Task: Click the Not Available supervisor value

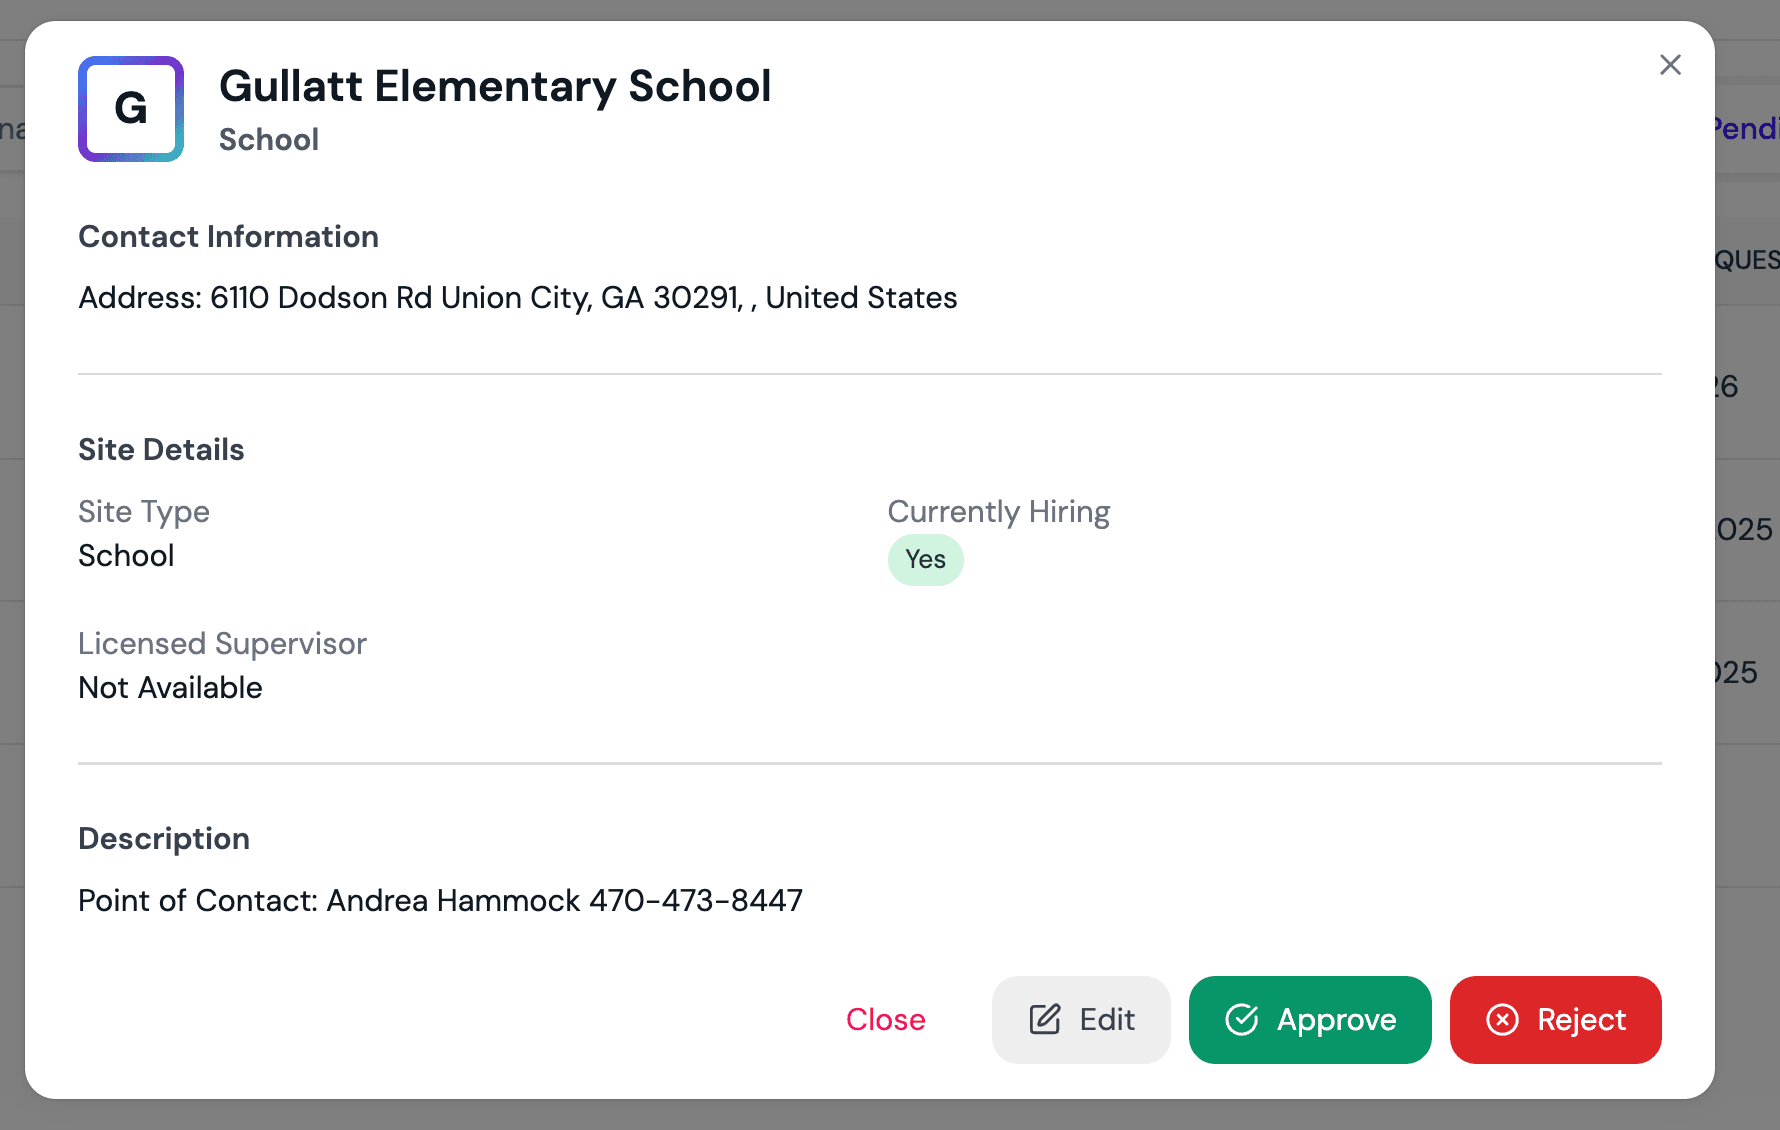Action: [170, 688]
